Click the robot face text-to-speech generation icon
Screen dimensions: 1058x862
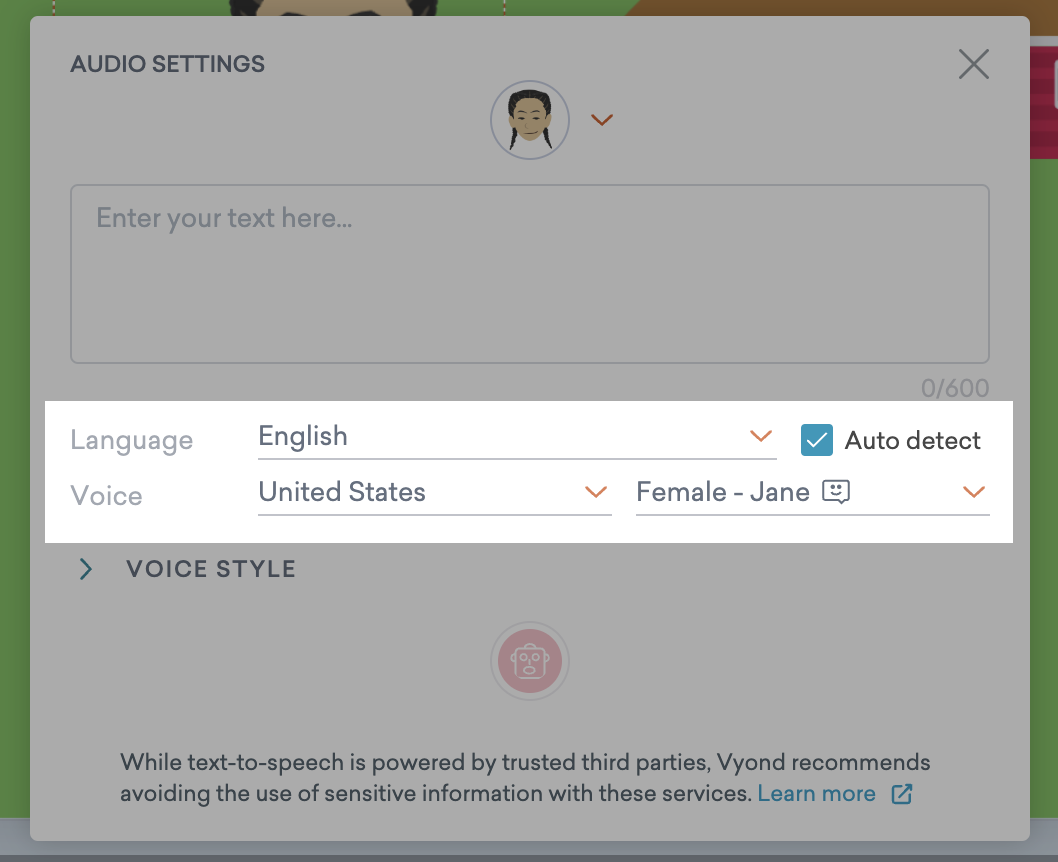point(530,661)
